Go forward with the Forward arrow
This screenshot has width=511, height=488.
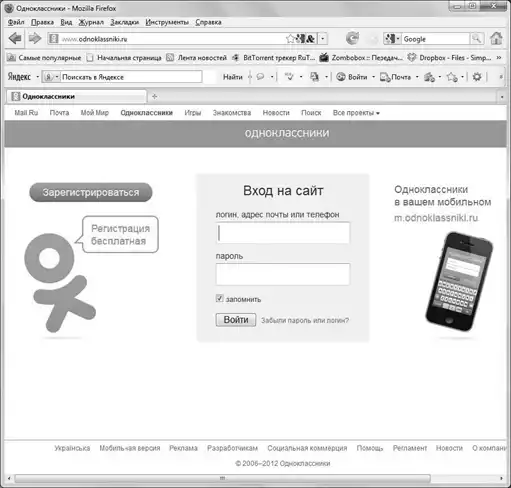click(34, 39)
